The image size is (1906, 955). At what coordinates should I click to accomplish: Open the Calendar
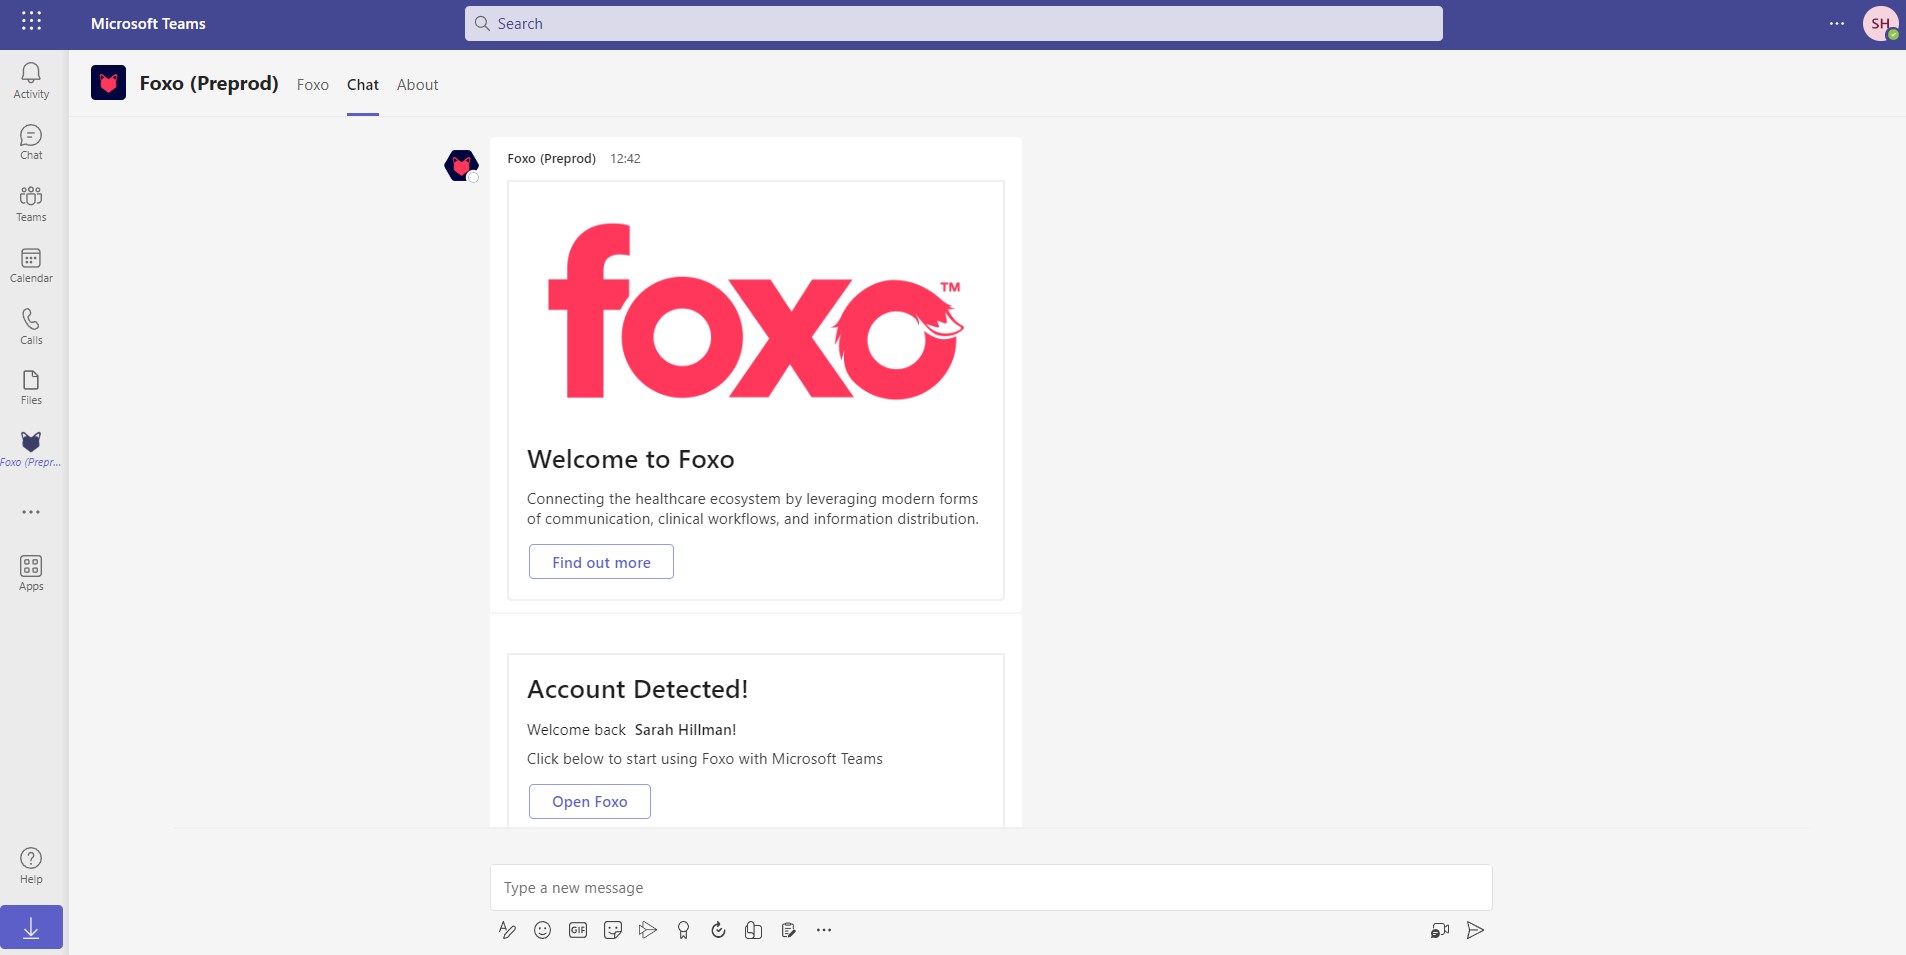[31, 266]
